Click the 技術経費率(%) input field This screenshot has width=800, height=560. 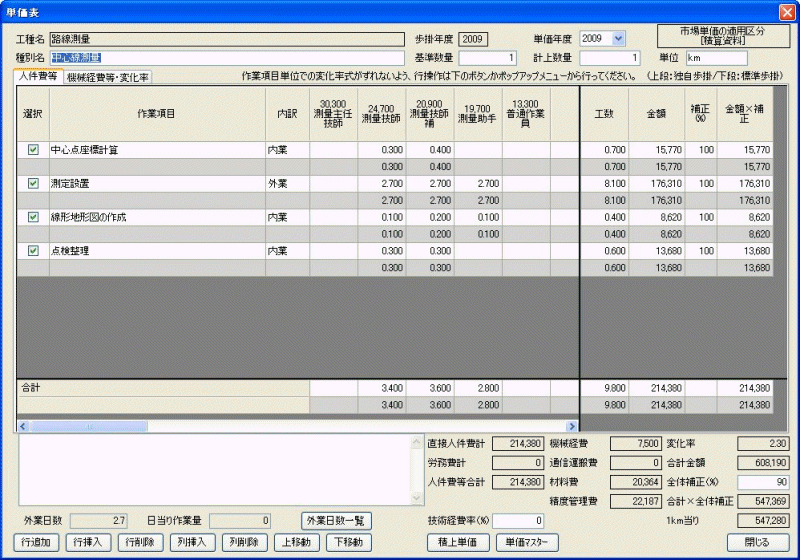point(518,521)
